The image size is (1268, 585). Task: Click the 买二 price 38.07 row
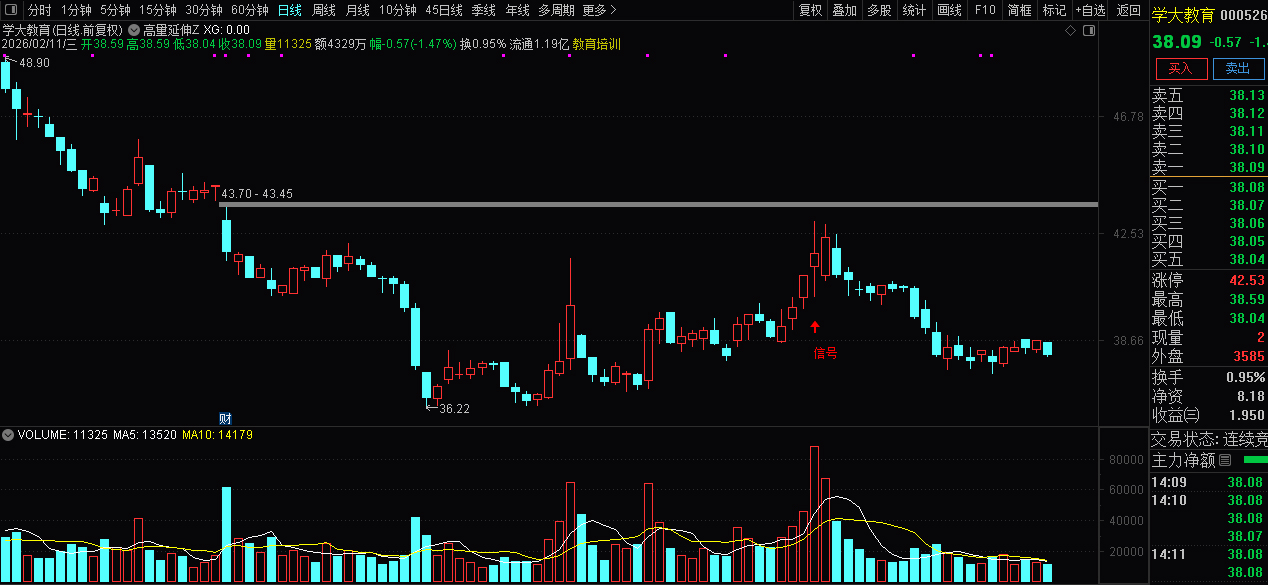(x=1209, y=205)
